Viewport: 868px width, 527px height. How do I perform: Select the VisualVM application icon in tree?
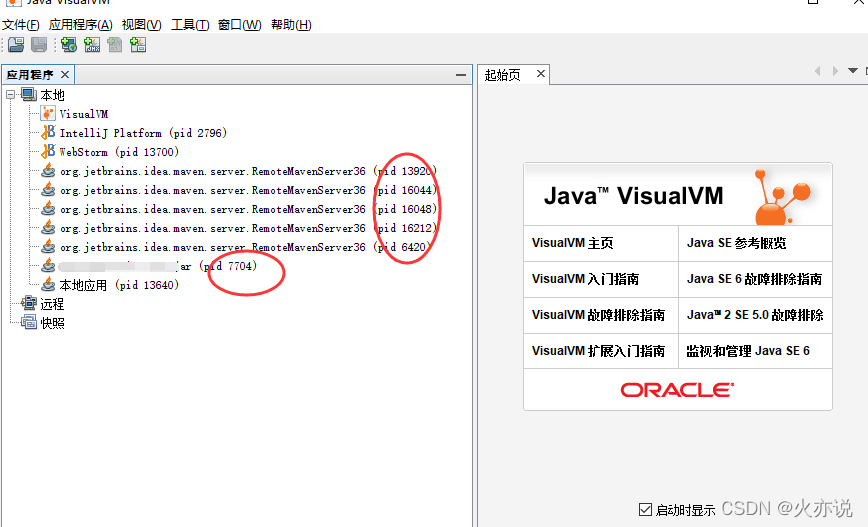pos(48,113)
